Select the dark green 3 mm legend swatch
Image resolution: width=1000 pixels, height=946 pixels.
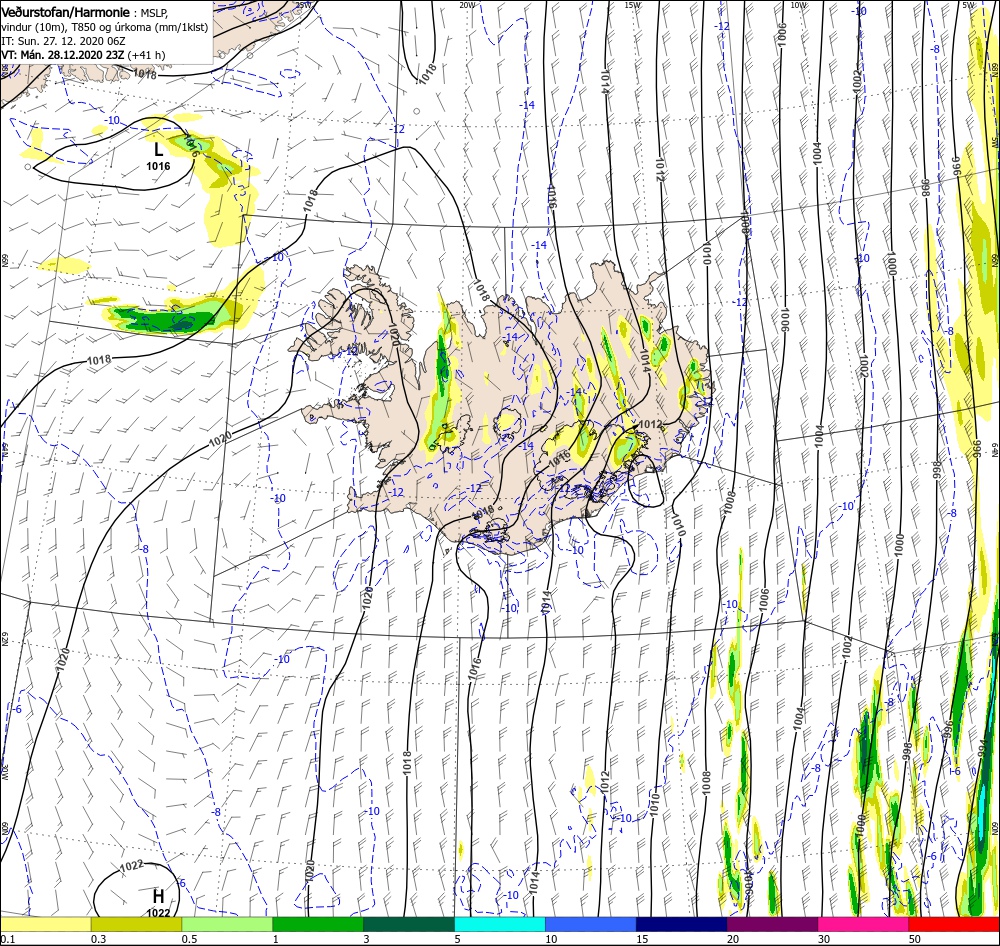pyautogui.click(x=409, y=924)
